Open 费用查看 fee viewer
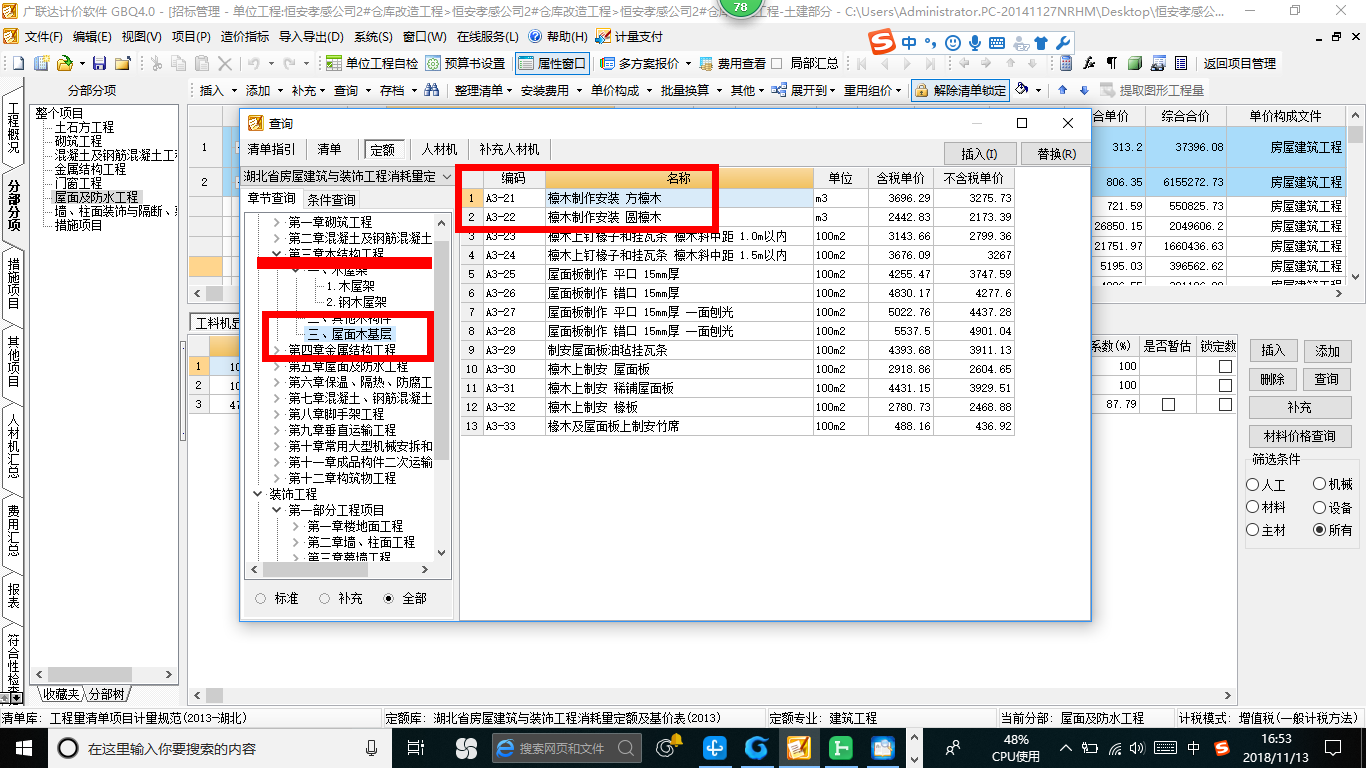Viewport: 1366px width, 768px height. pos(733,63)
